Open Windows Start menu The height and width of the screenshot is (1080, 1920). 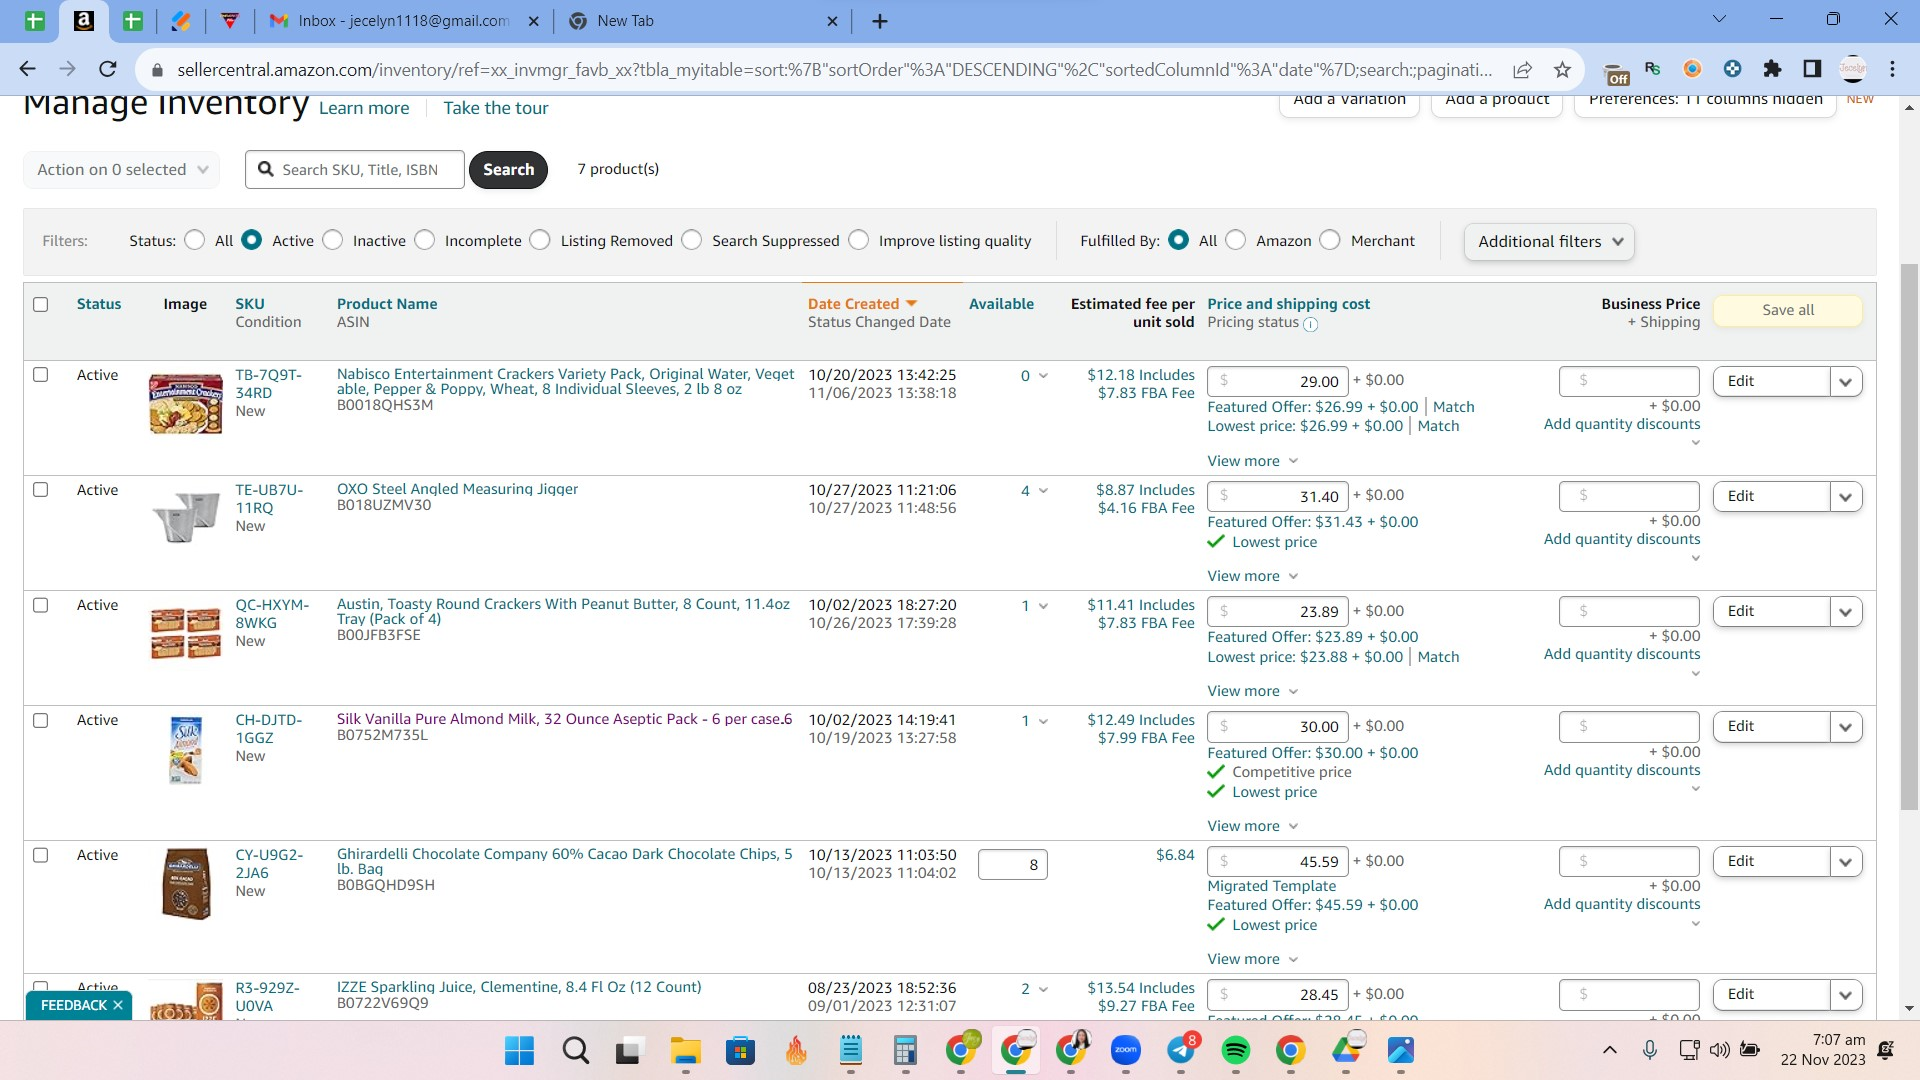pyautogui.click(x=519, y=1050)
